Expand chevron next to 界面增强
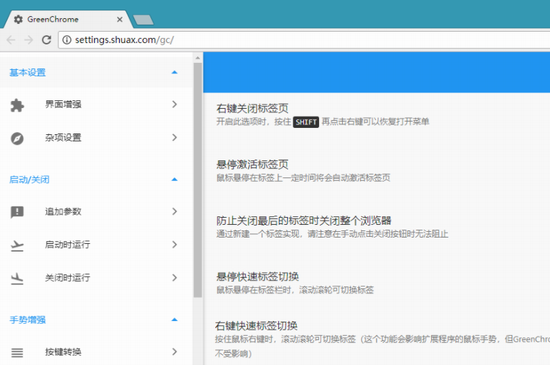This screenshot has width=550, height=365. [x=175, y=104]
